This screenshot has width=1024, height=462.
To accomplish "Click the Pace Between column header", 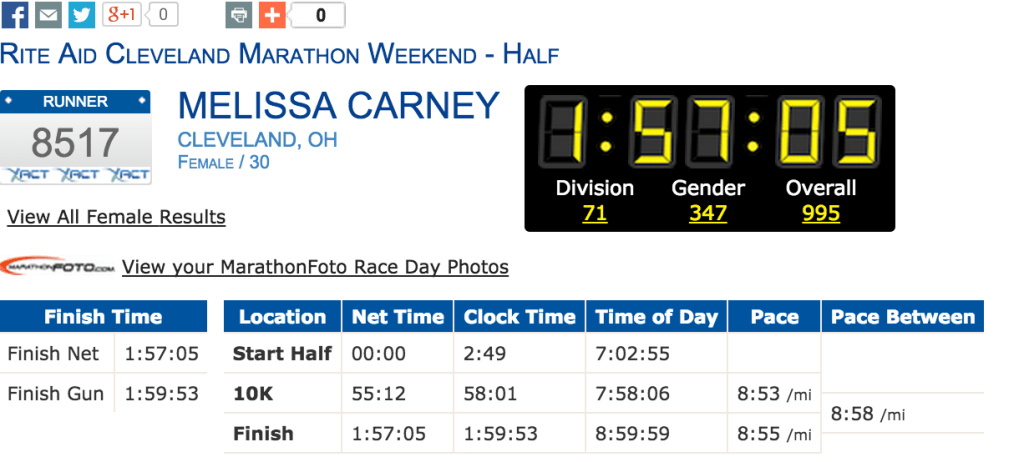I will [x=902, y=317].
